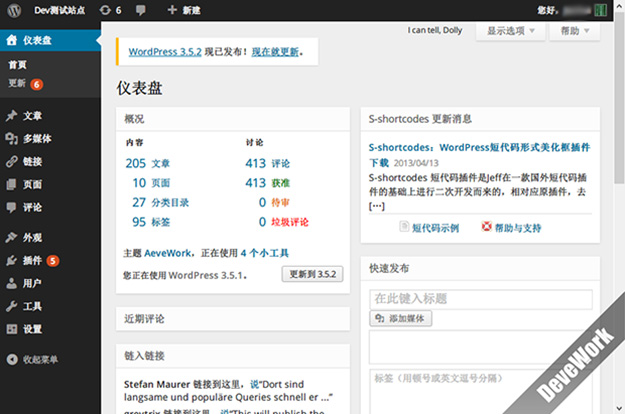Open the 0 待审 pending link
Viewport: 625px width, 414px height.
coord(274,202)
